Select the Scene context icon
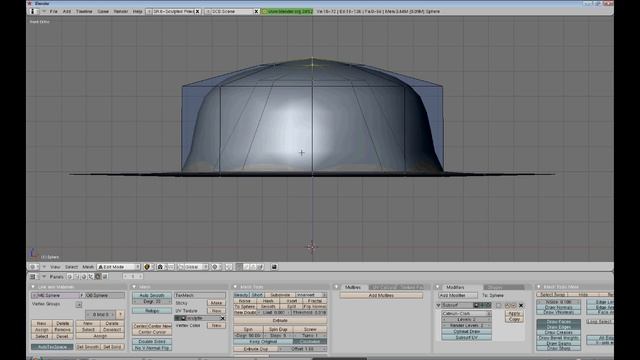This screenshot has width=640, height=360. [x=105, y=276]
